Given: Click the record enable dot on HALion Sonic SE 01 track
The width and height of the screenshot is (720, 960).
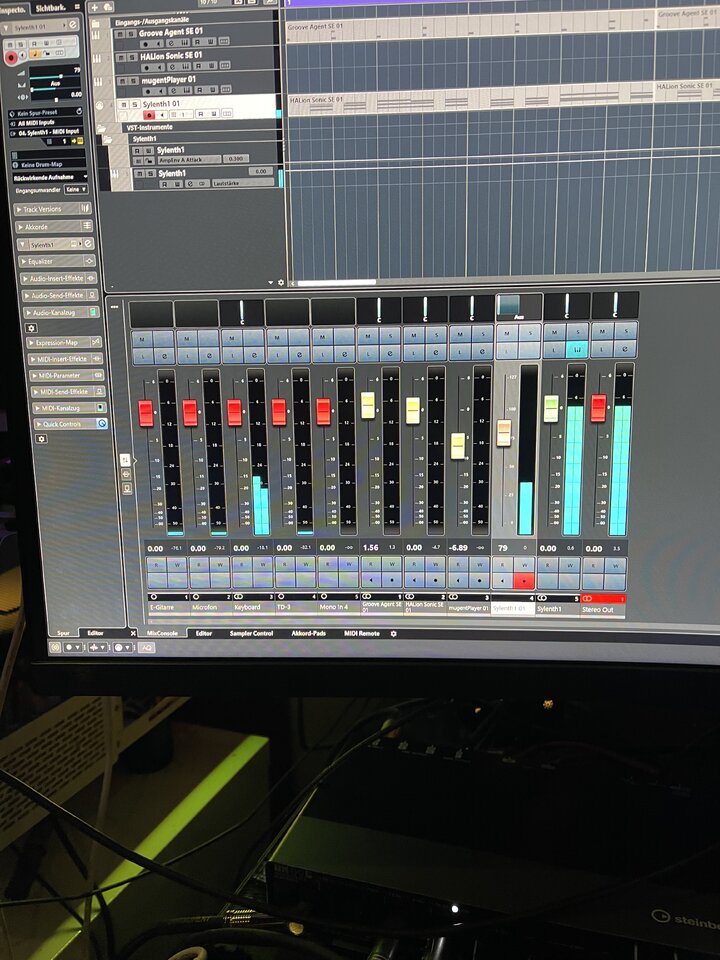Looking at the screenshot, I should tap(148, 66).
